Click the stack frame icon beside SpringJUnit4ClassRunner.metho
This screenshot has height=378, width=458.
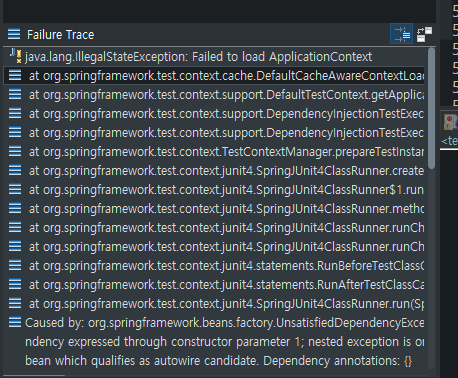point(15,208)
